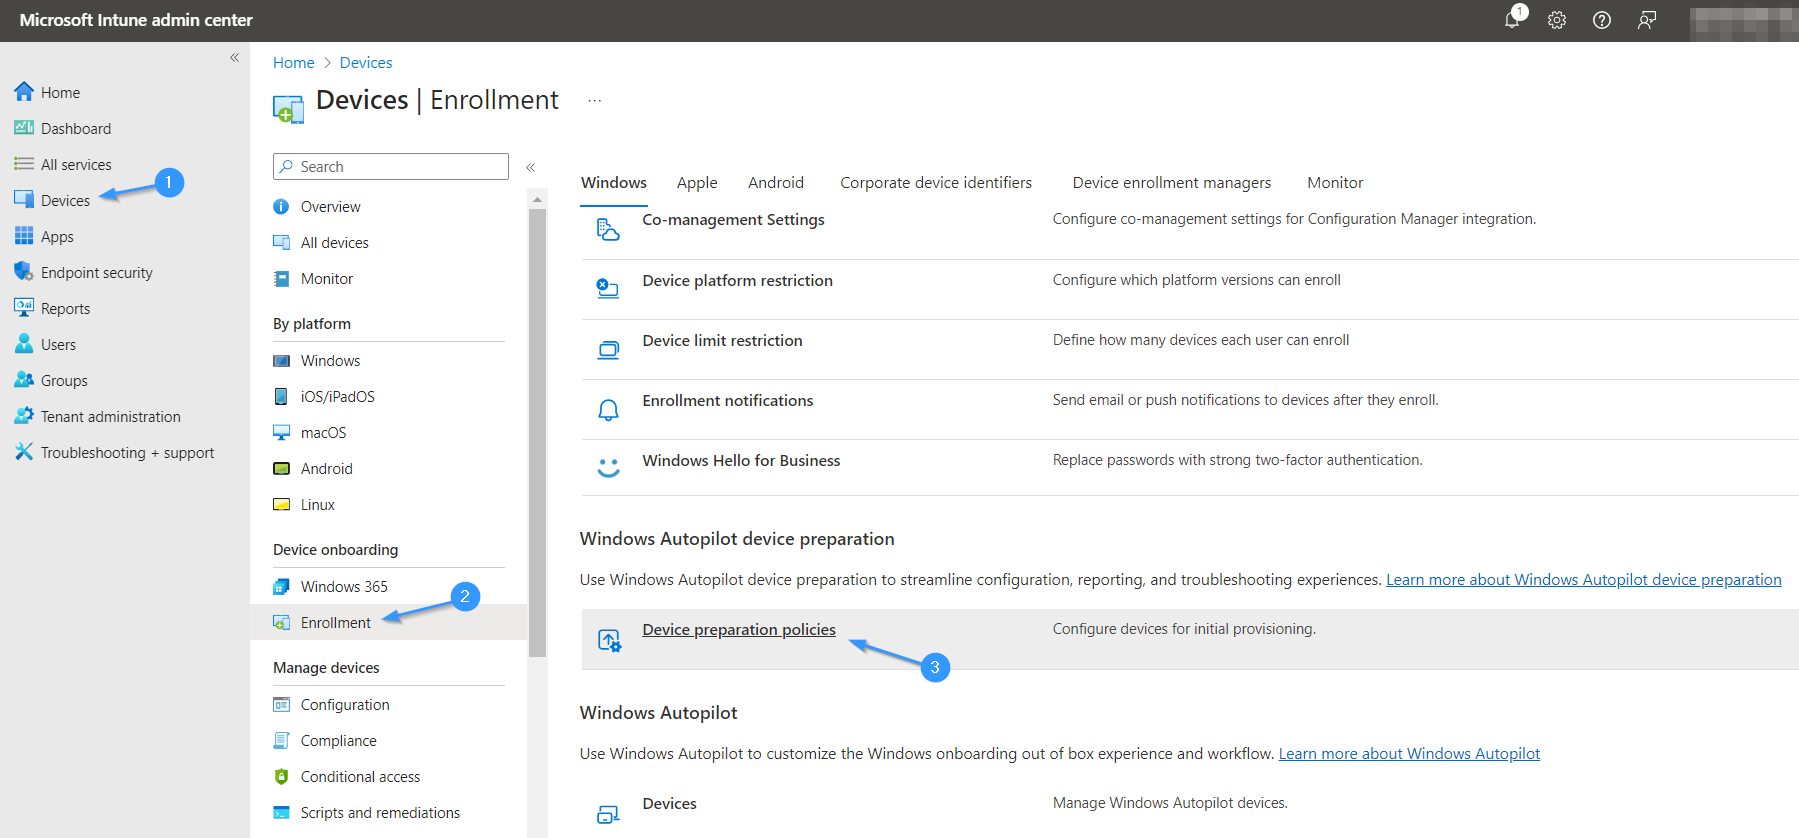
Task: Open Device limit restriction setting
Action: 722,340
